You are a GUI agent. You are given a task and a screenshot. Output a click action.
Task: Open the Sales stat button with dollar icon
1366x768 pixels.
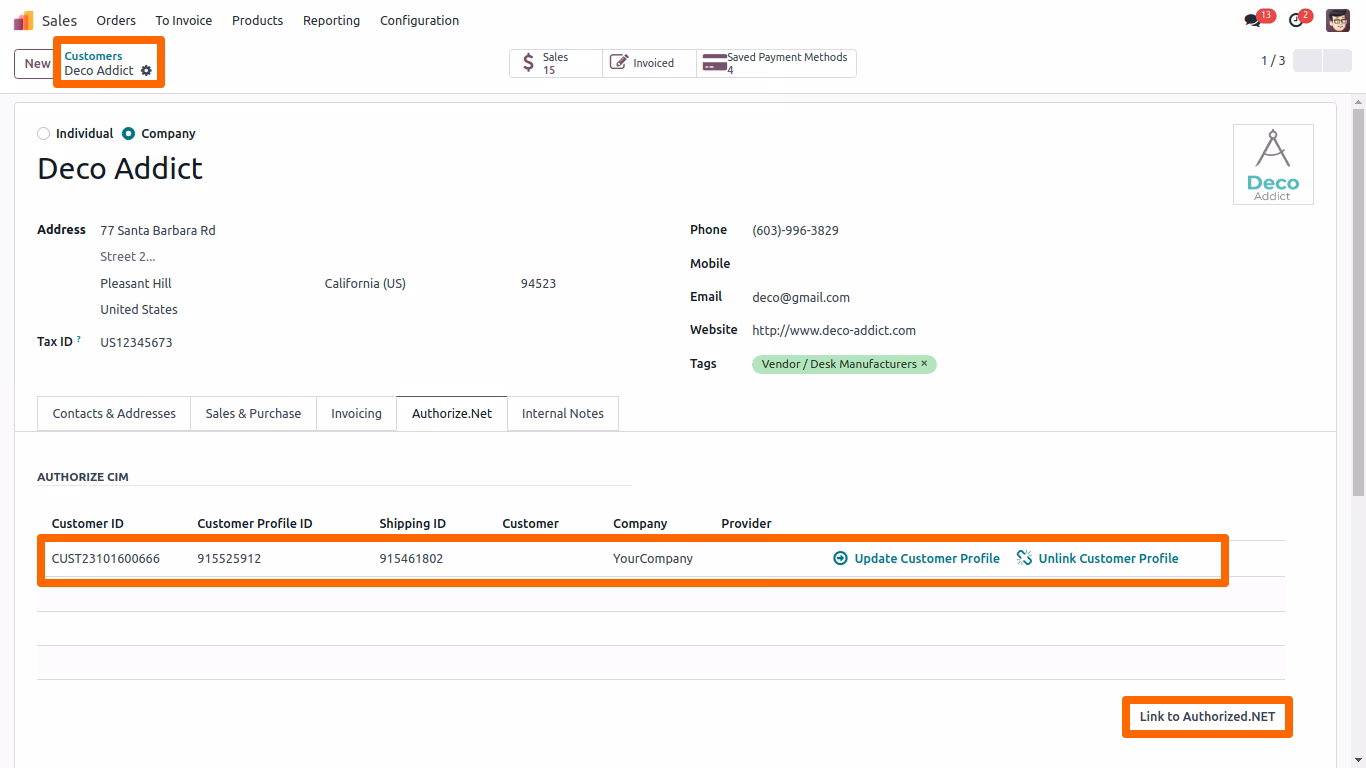[556, 63]
